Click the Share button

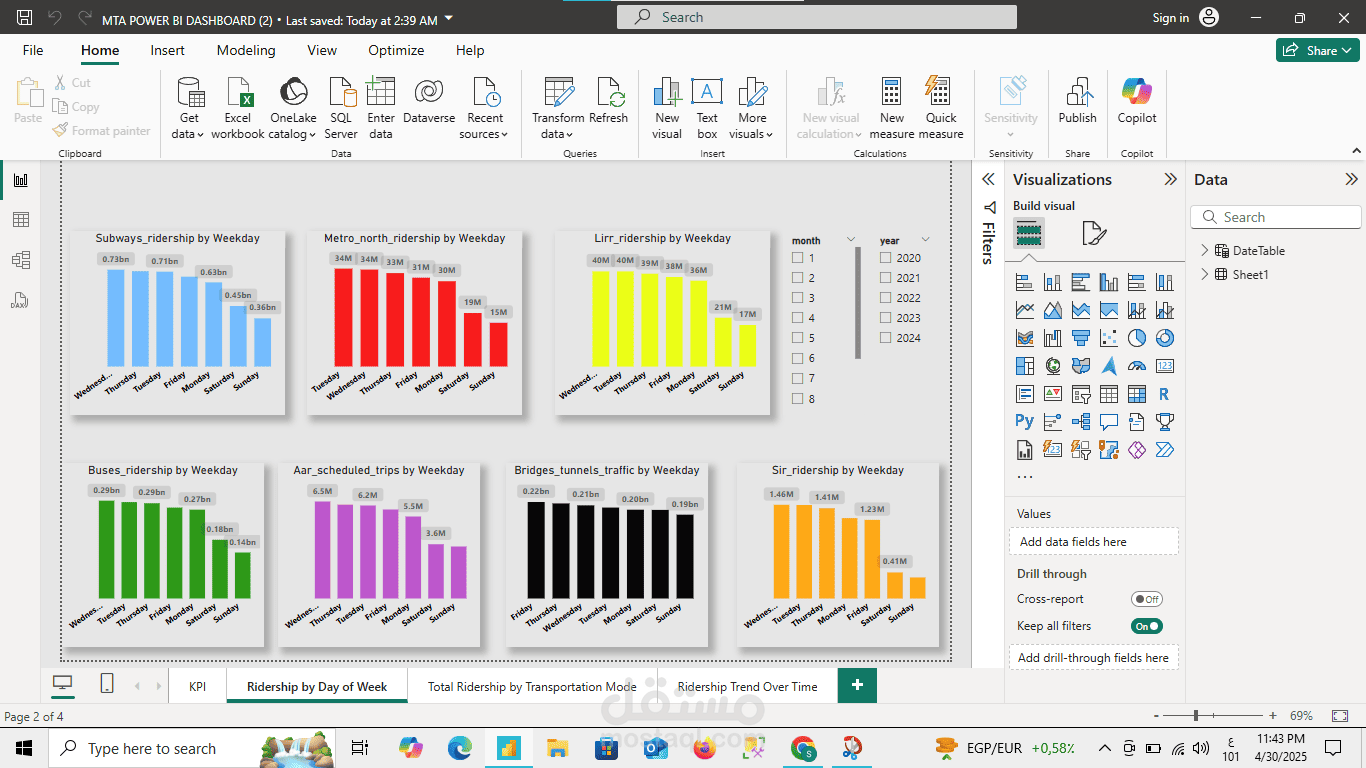point(1317,50)
